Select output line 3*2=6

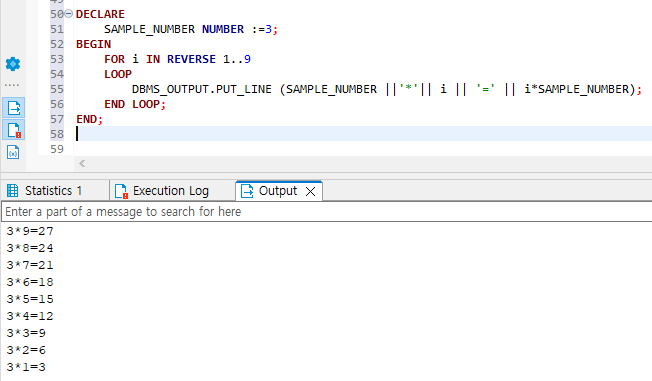click(x=26, y=350)
